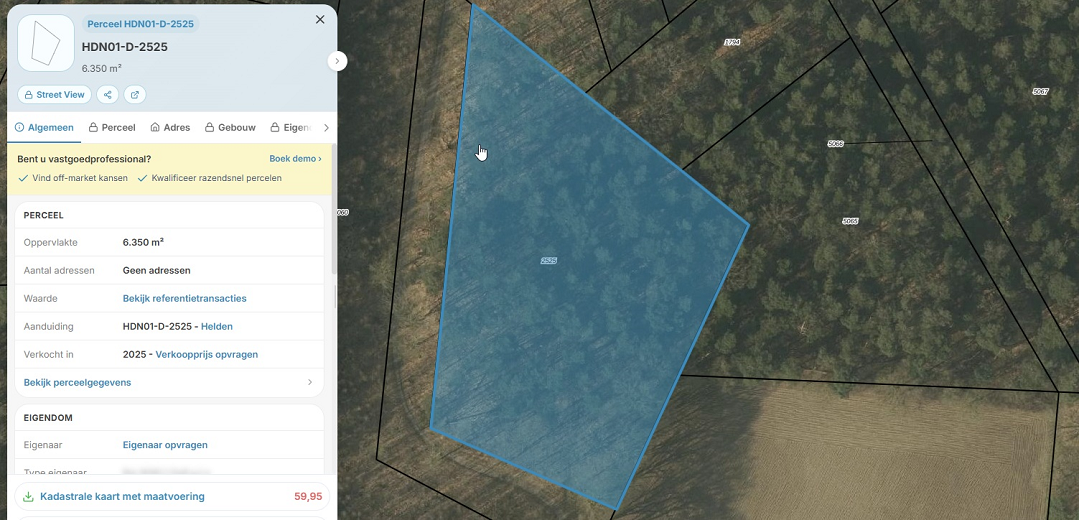The height and width of the screenshot is (520, 1079).
Task: Download Kadastrale kaart met maatvoering
Action: pyautogui.click(x=172, y=497)
